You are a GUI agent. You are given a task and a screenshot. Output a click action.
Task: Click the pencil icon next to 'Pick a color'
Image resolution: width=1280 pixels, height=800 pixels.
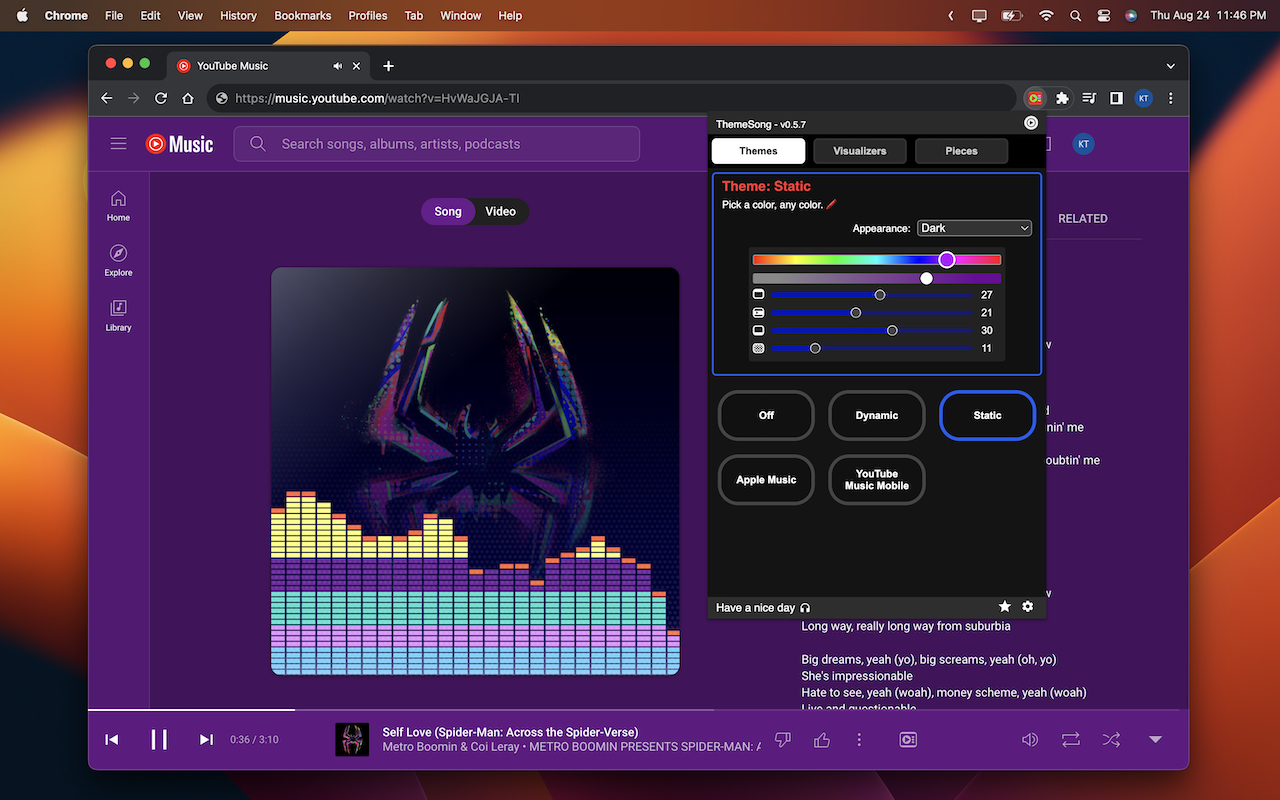[x=832, y=204]
